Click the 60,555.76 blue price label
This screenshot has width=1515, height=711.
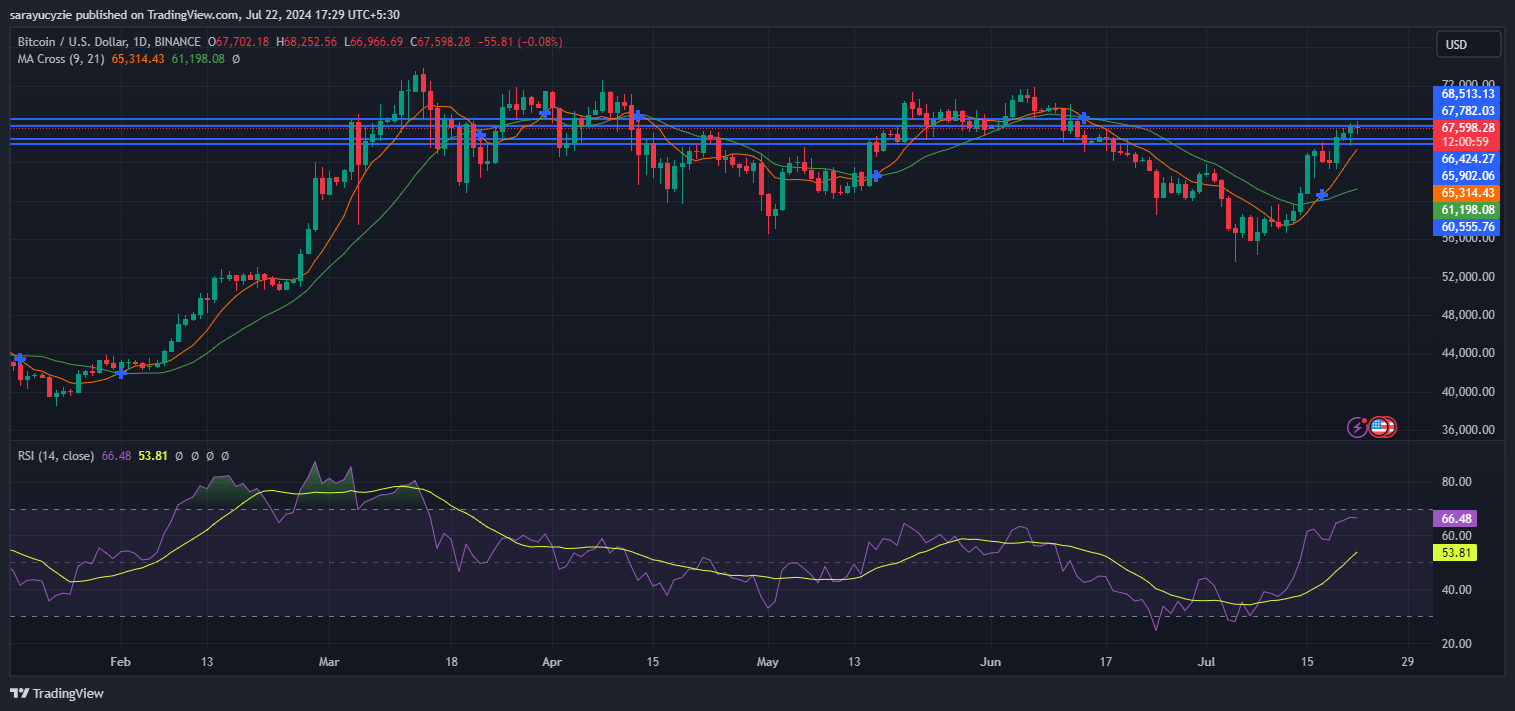[1467, 227]
